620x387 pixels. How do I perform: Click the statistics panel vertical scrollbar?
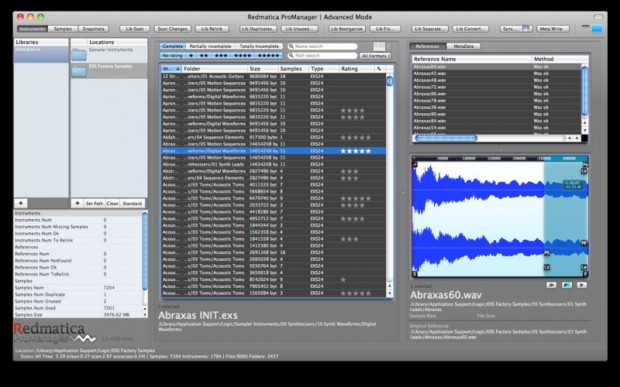pos(144,250)
